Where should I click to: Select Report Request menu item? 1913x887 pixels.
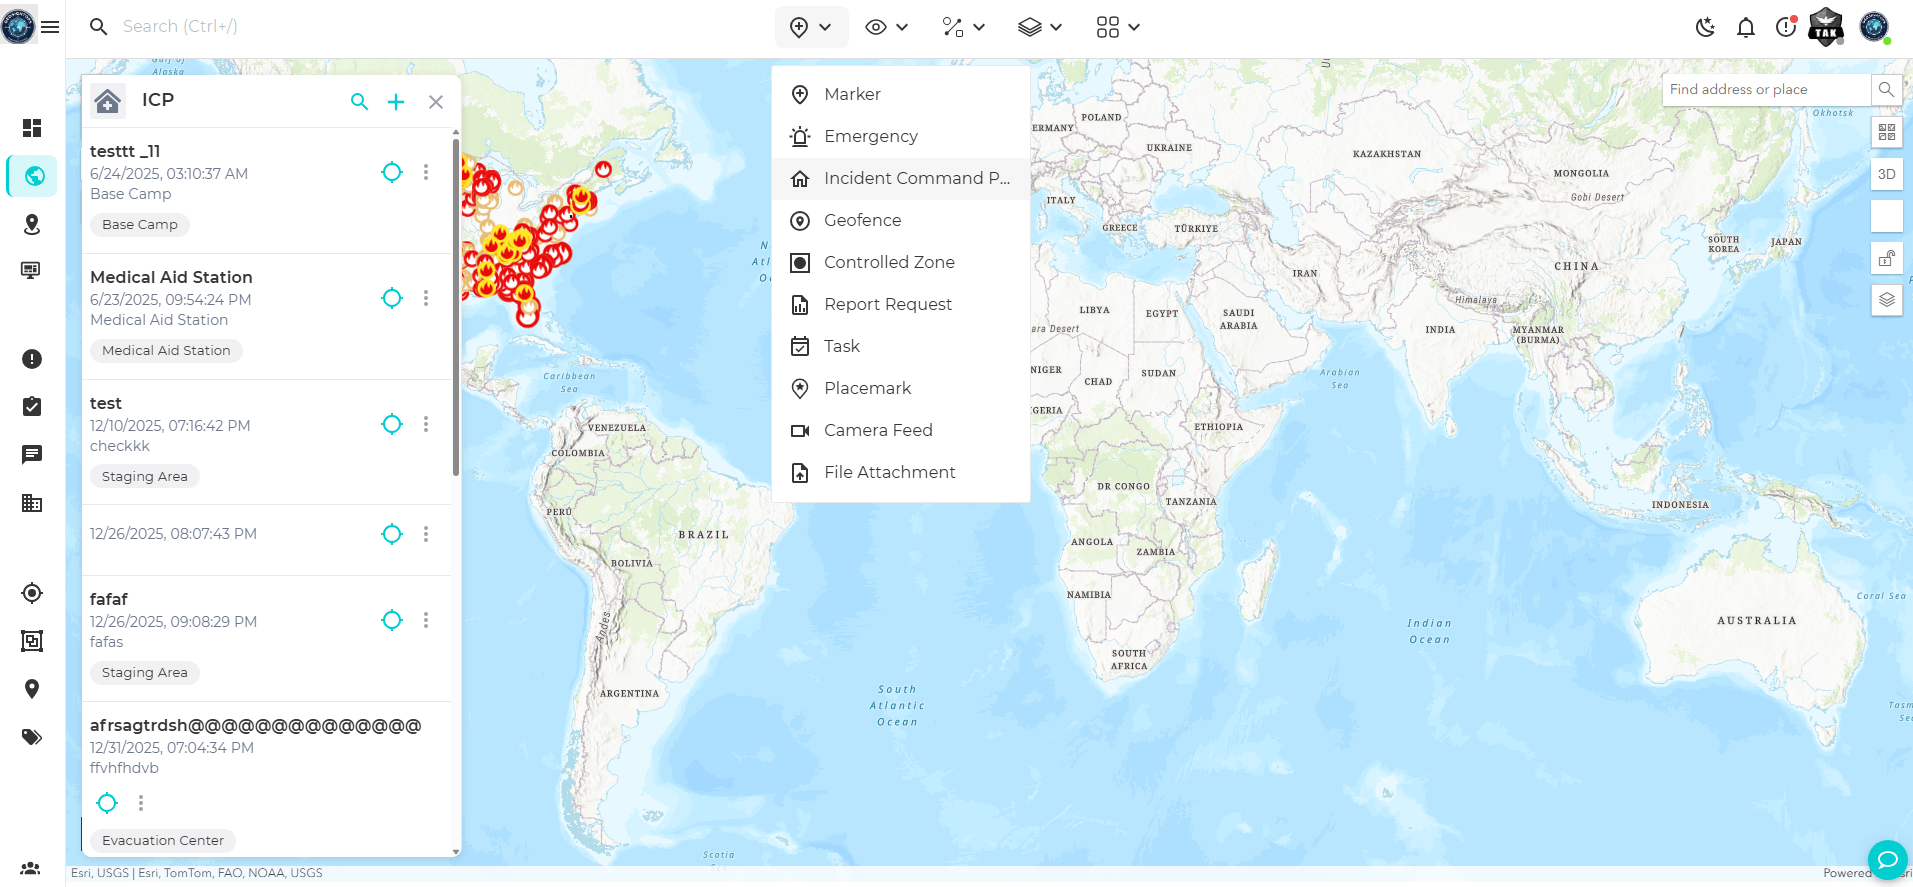[901, 304]
